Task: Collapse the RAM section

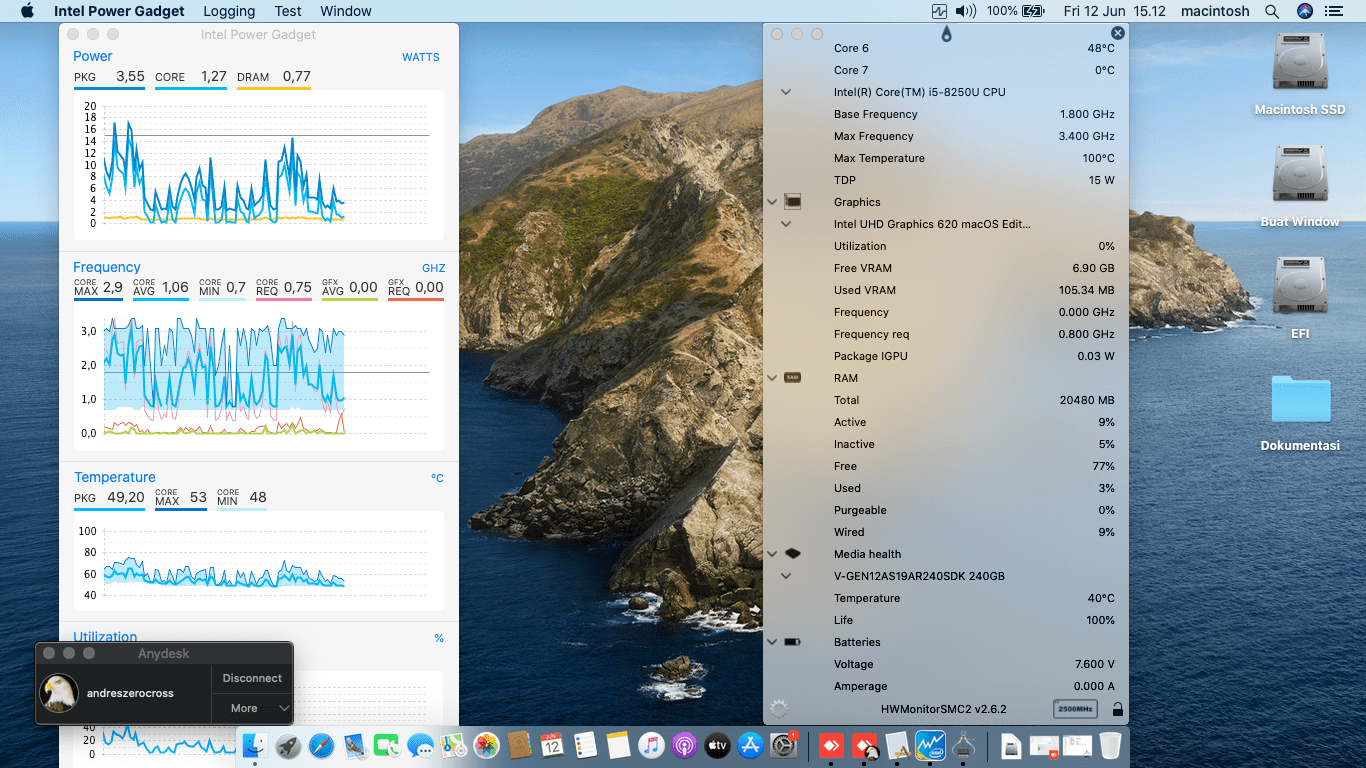Action: [x=772, y=378]
